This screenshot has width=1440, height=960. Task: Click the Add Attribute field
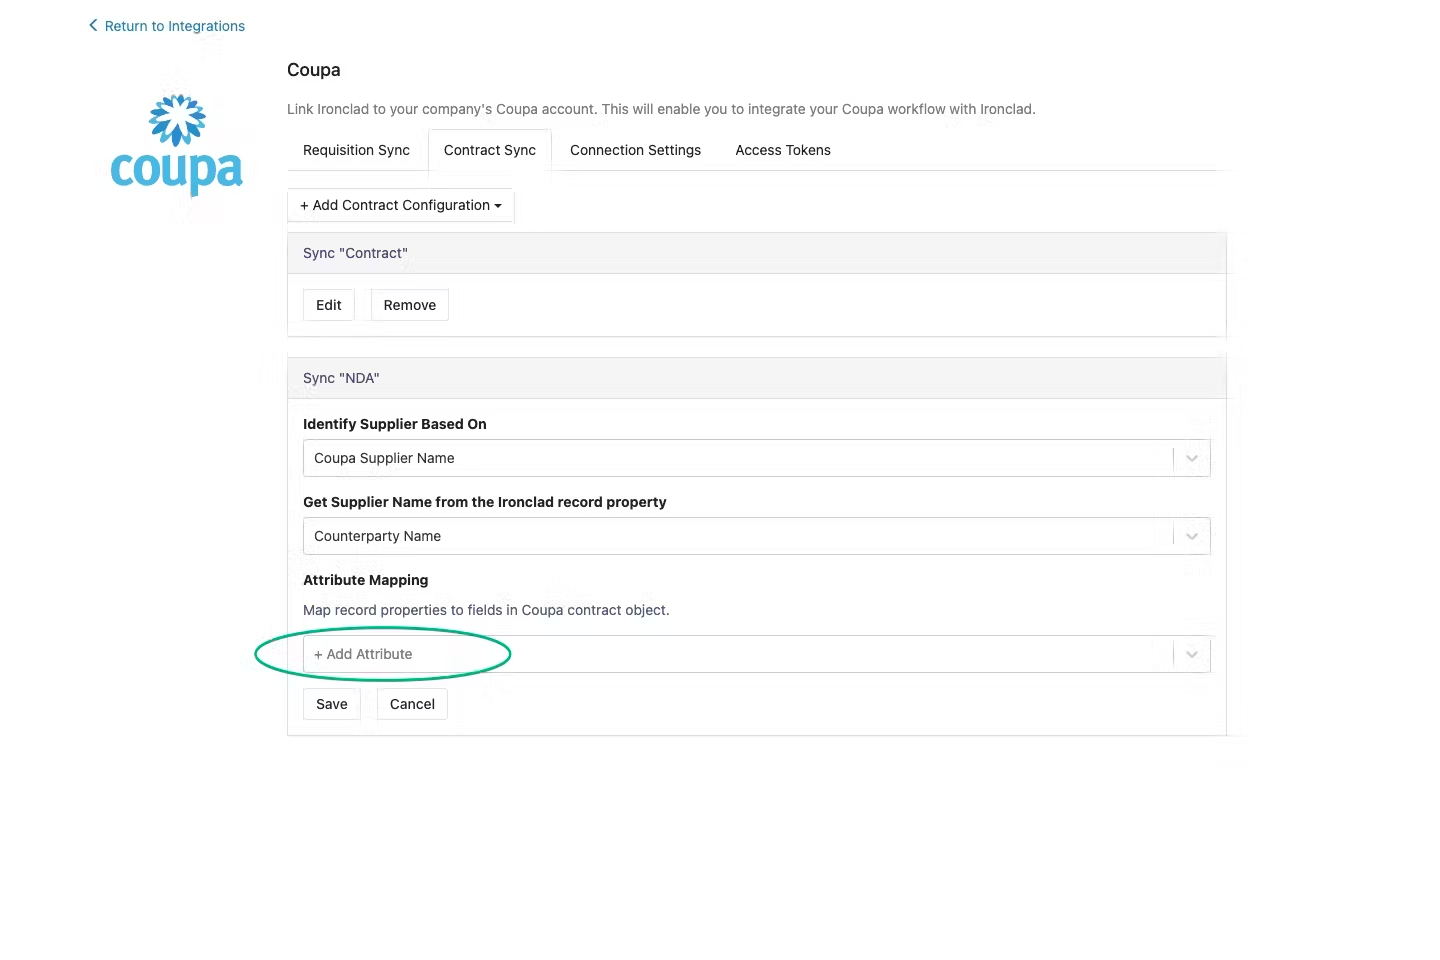click(756, 654)
